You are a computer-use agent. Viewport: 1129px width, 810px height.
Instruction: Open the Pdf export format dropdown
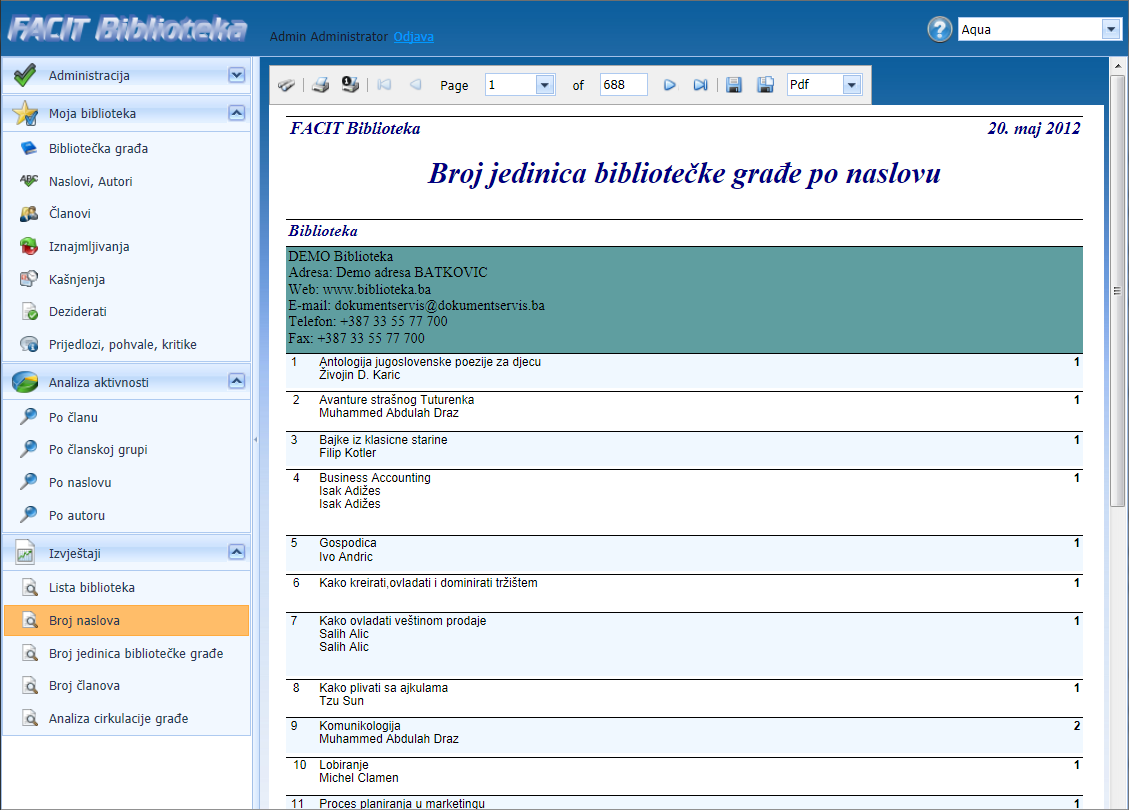point(851,85)
